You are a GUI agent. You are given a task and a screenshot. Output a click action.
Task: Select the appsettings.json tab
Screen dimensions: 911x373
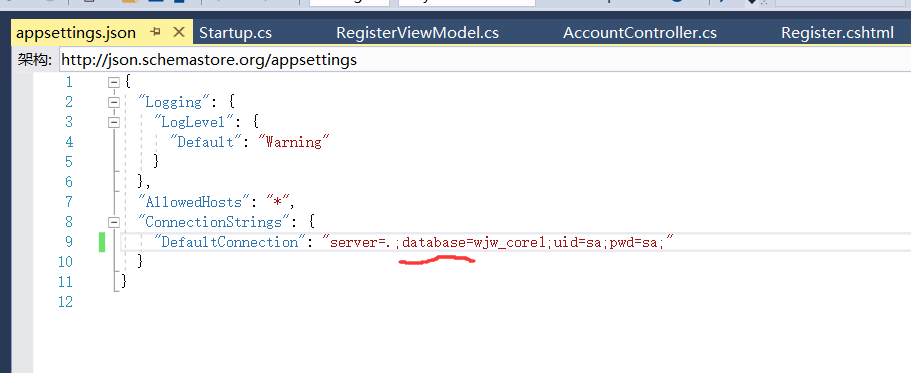[x=76, y=33]
